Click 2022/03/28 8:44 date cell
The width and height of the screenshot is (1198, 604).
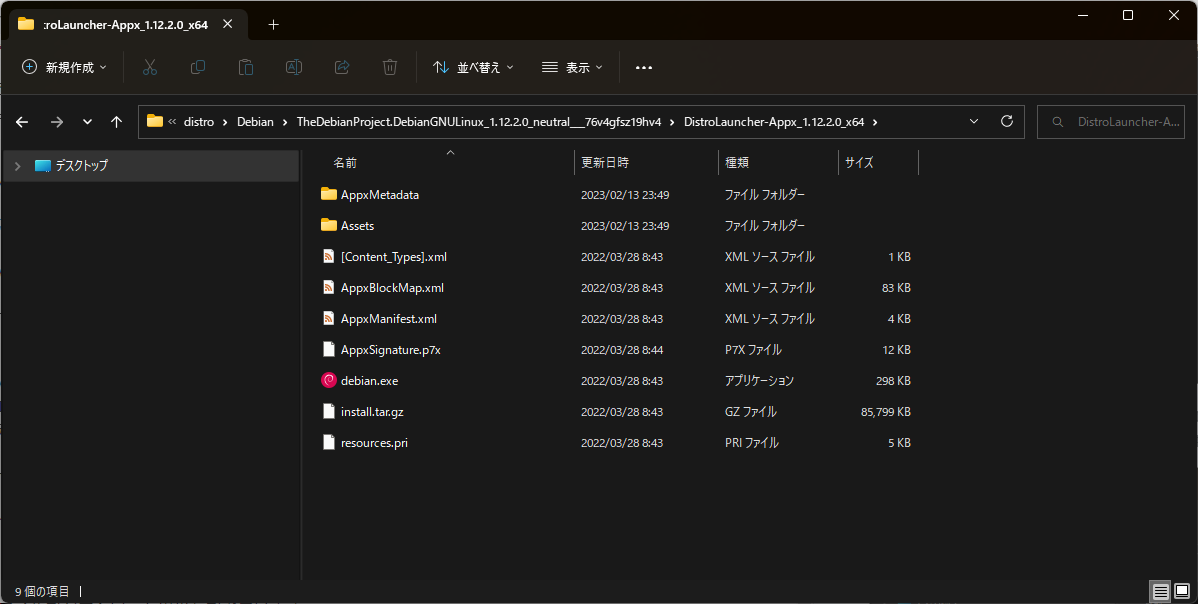coord(622,350)
